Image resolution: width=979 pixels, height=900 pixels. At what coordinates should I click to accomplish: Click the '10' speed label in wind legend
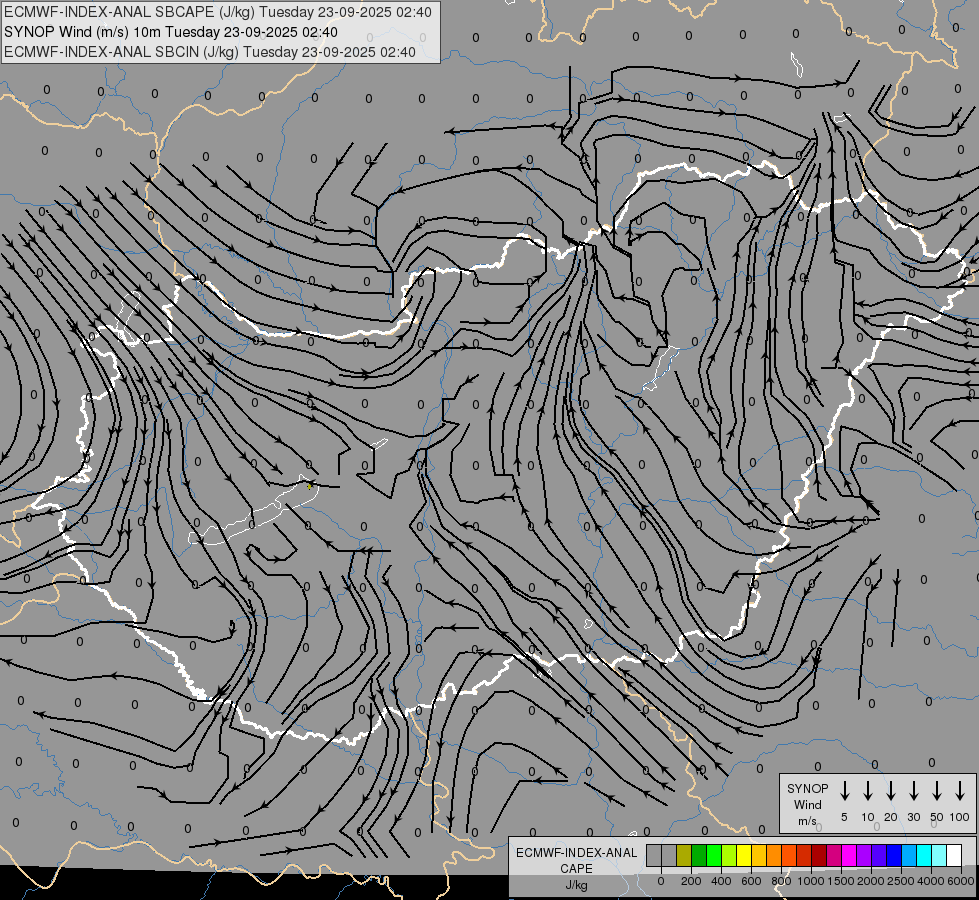point(867,817)
